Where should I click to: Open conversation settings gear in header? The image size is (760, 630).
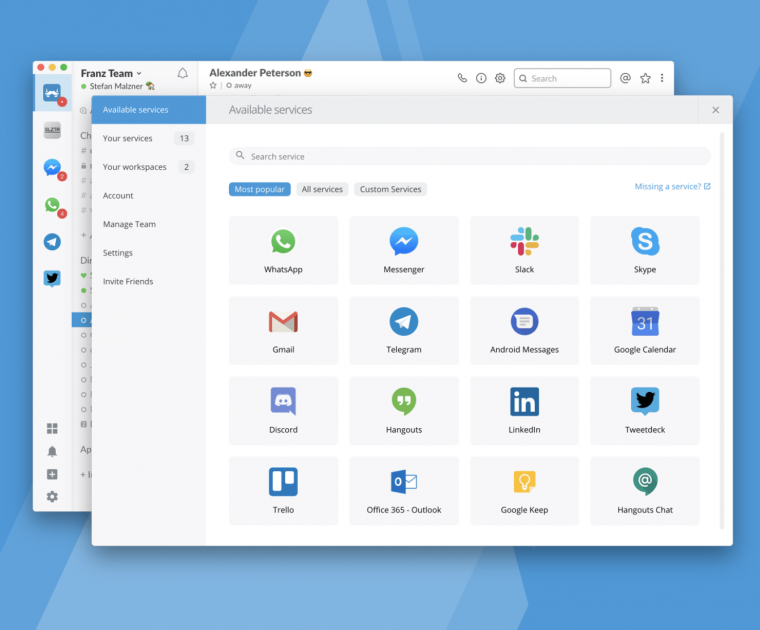(500, 78)
